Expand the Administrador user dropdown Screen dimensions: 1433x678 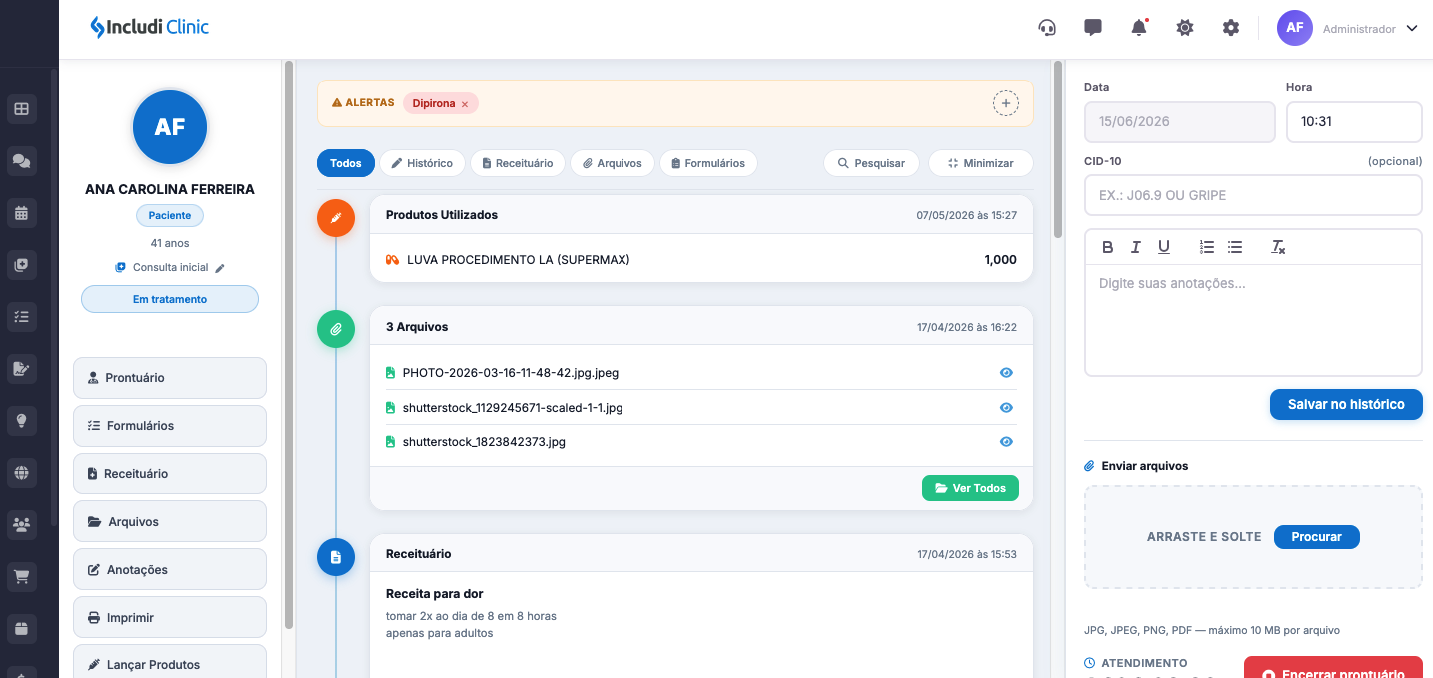1412,28
